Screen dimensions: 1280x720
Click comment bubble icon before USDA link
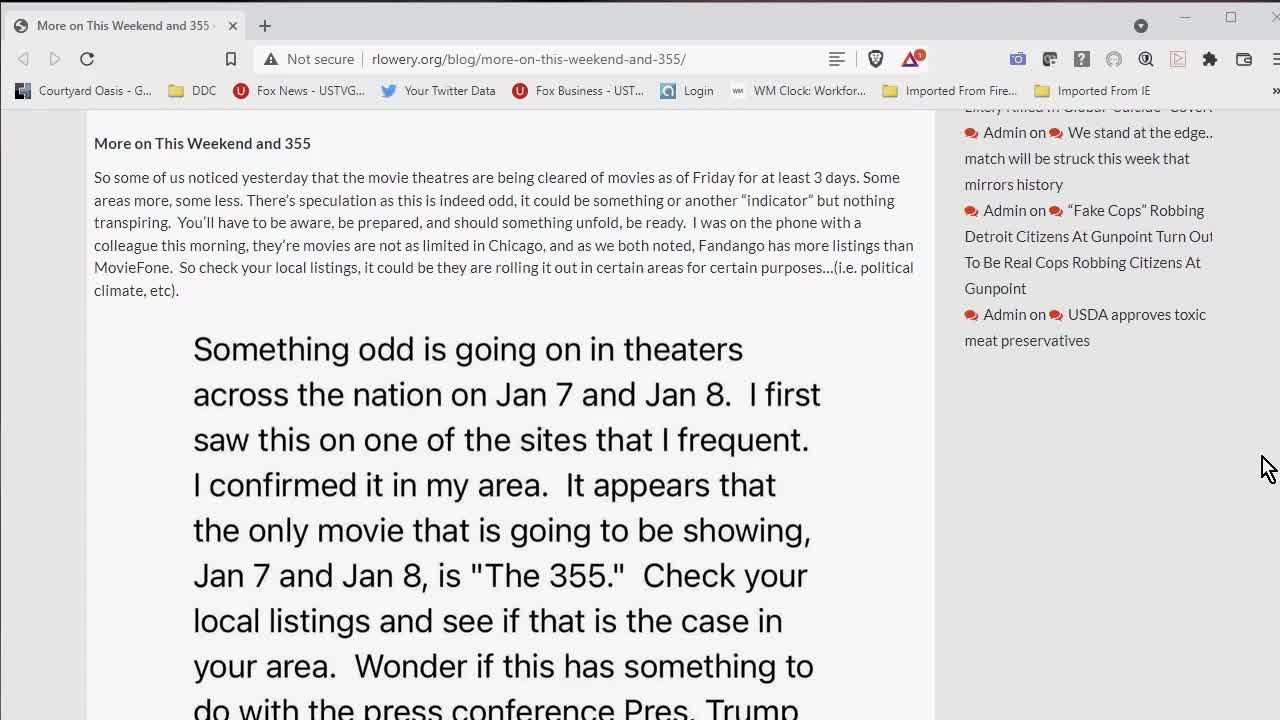pyautogui.click(x=1056, y=315)
